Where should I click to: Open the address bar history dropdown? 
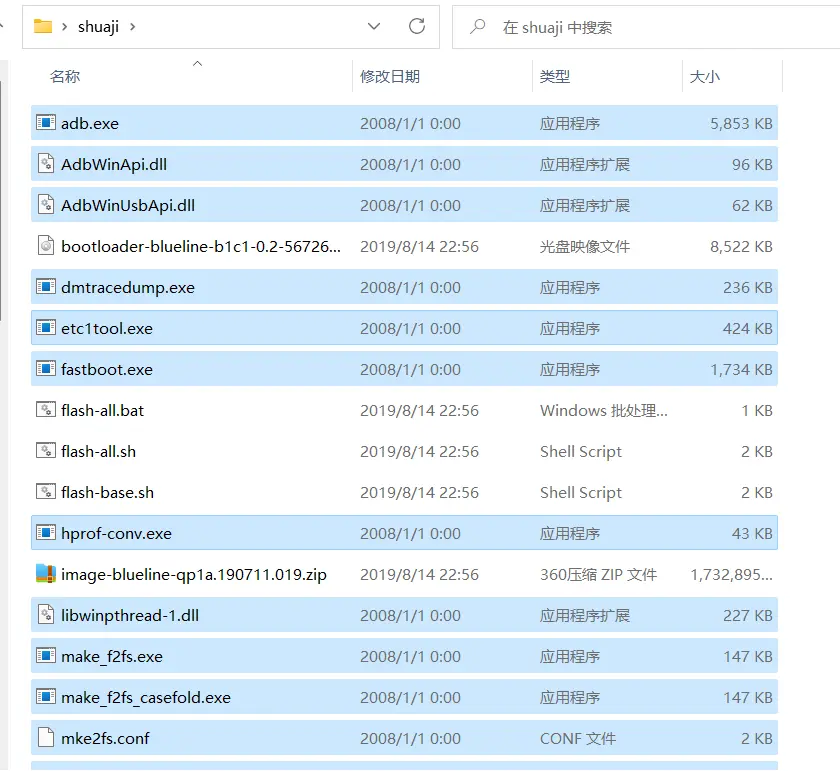374,26
